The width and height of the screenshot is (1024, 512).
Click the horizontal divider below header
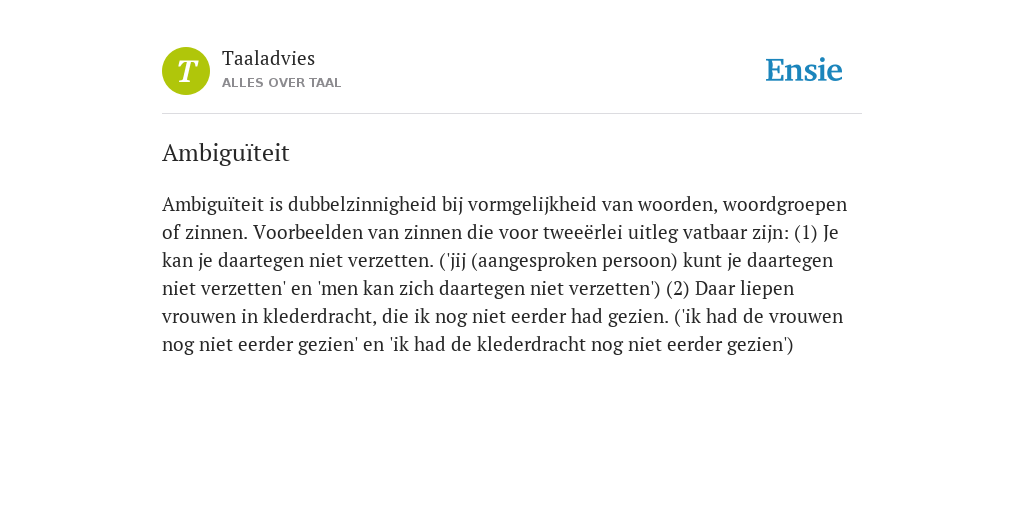(x=512, y=114)
